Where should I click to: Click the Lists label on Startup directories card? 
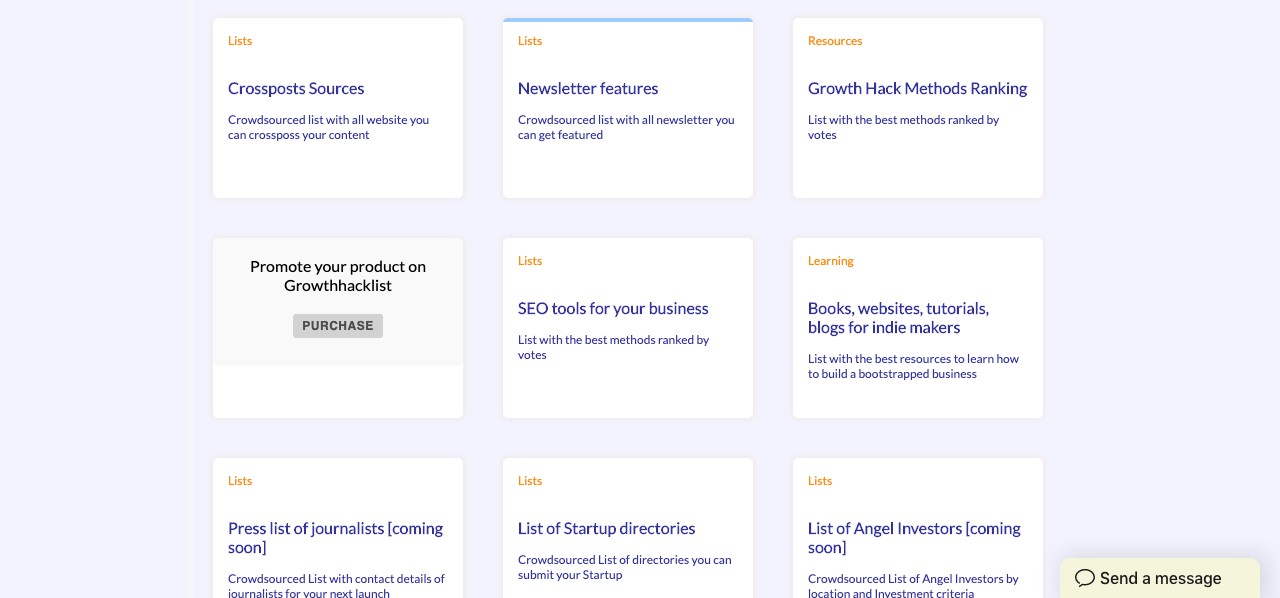[x=530, y=480]
